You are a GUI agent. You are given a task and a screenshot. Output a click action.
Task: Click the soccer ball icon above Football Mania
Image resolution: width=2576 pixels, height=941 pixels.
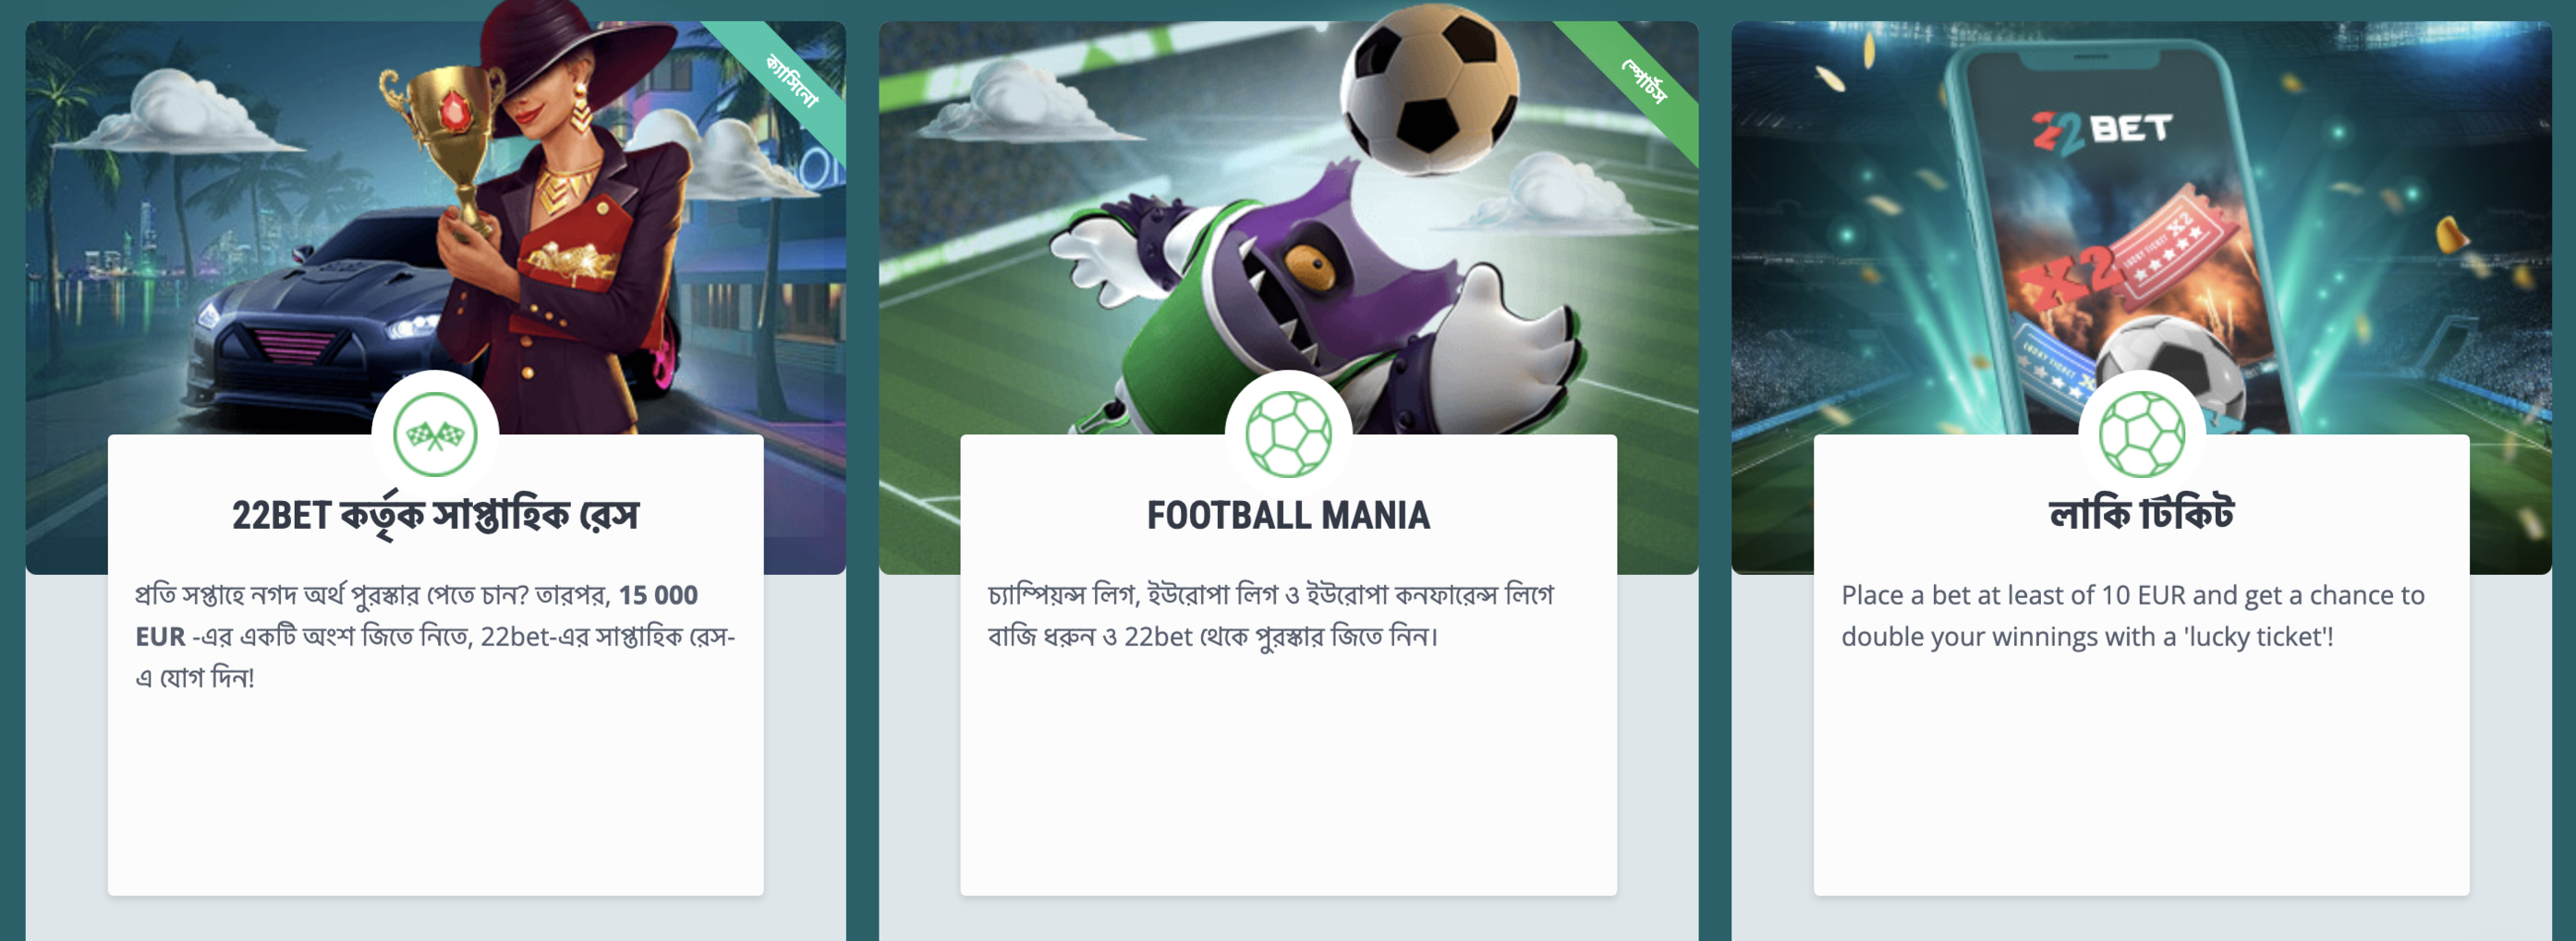[x=1288, y=434]
